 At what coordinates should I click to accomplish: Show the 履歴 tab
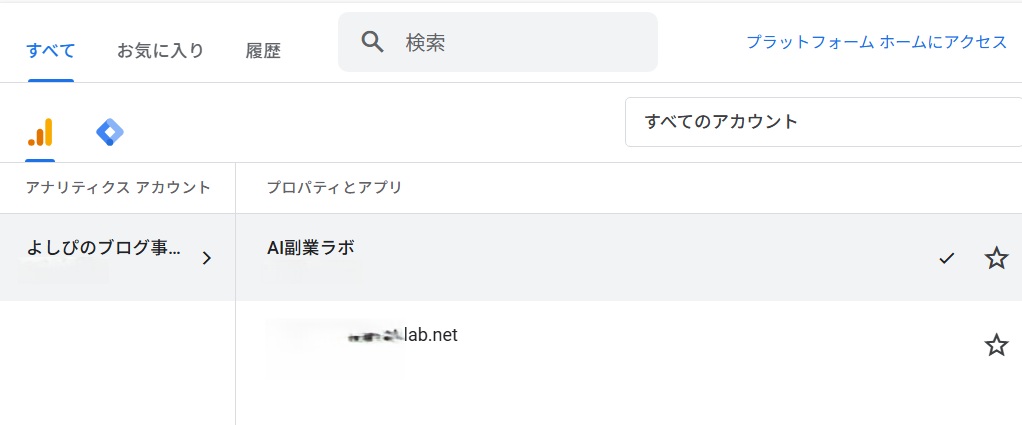pyautogui.click(x=263, y=51)
